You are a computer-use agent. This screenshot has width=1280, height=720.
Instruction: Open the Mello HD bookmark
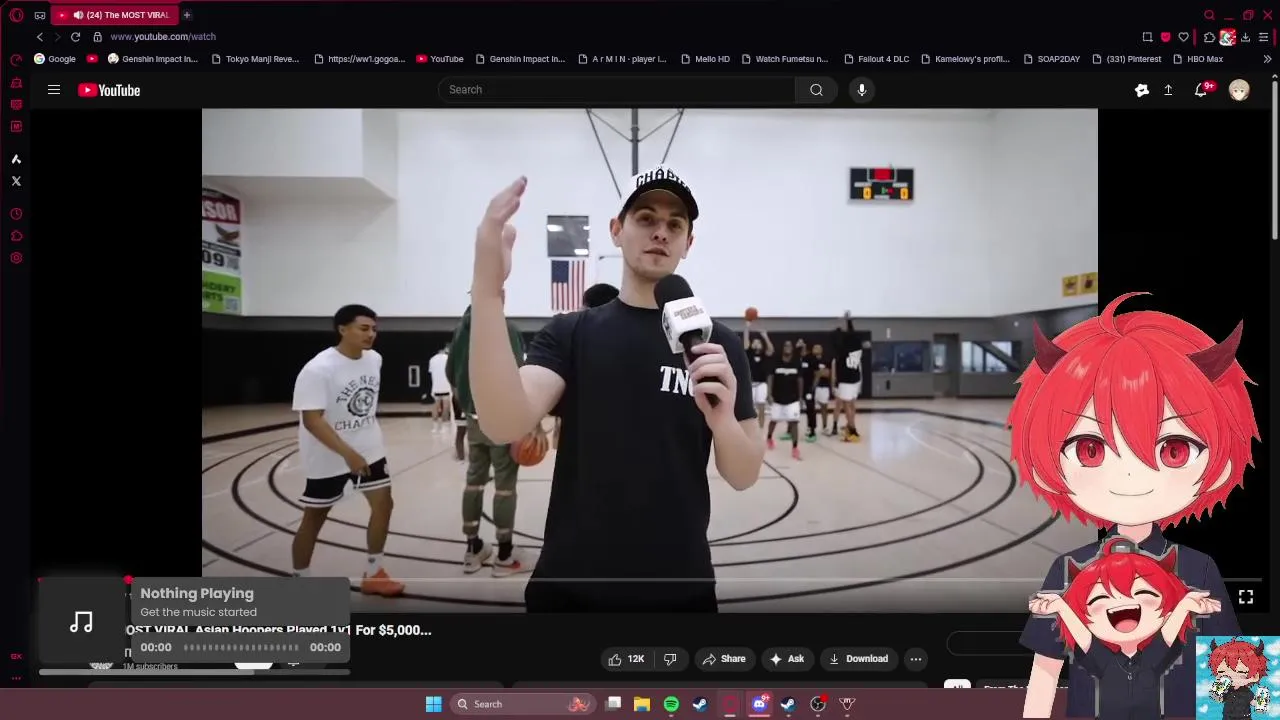tap(704, 59)
